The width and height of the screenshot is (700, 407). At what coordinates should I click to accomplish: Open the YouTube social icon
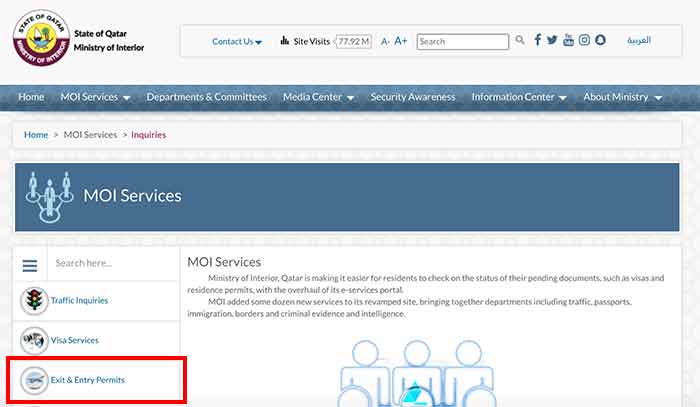pyautogui.click(x=568, y=40)
